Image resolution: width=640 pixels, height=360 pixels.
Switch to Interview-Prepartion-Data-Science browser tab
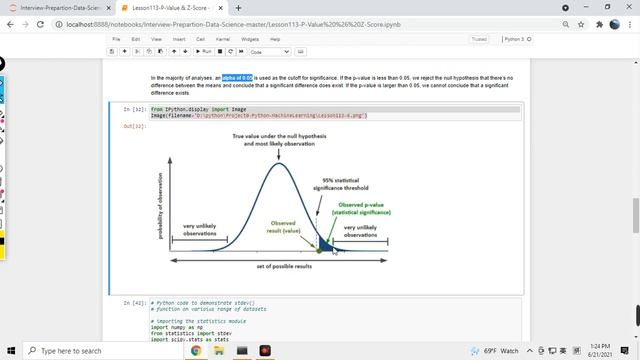pos(60,8)
